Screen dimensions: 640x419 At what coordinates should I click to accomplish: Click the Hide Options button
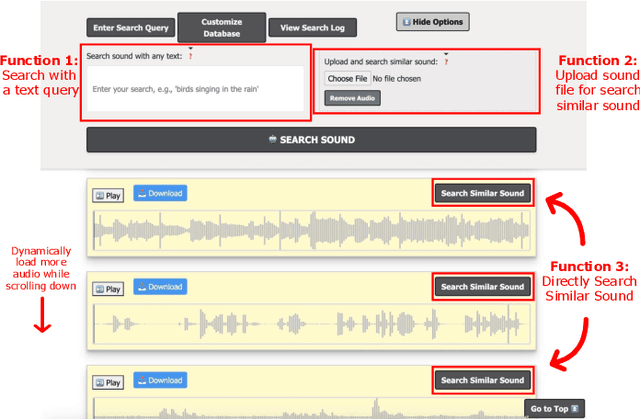[433, 22]
